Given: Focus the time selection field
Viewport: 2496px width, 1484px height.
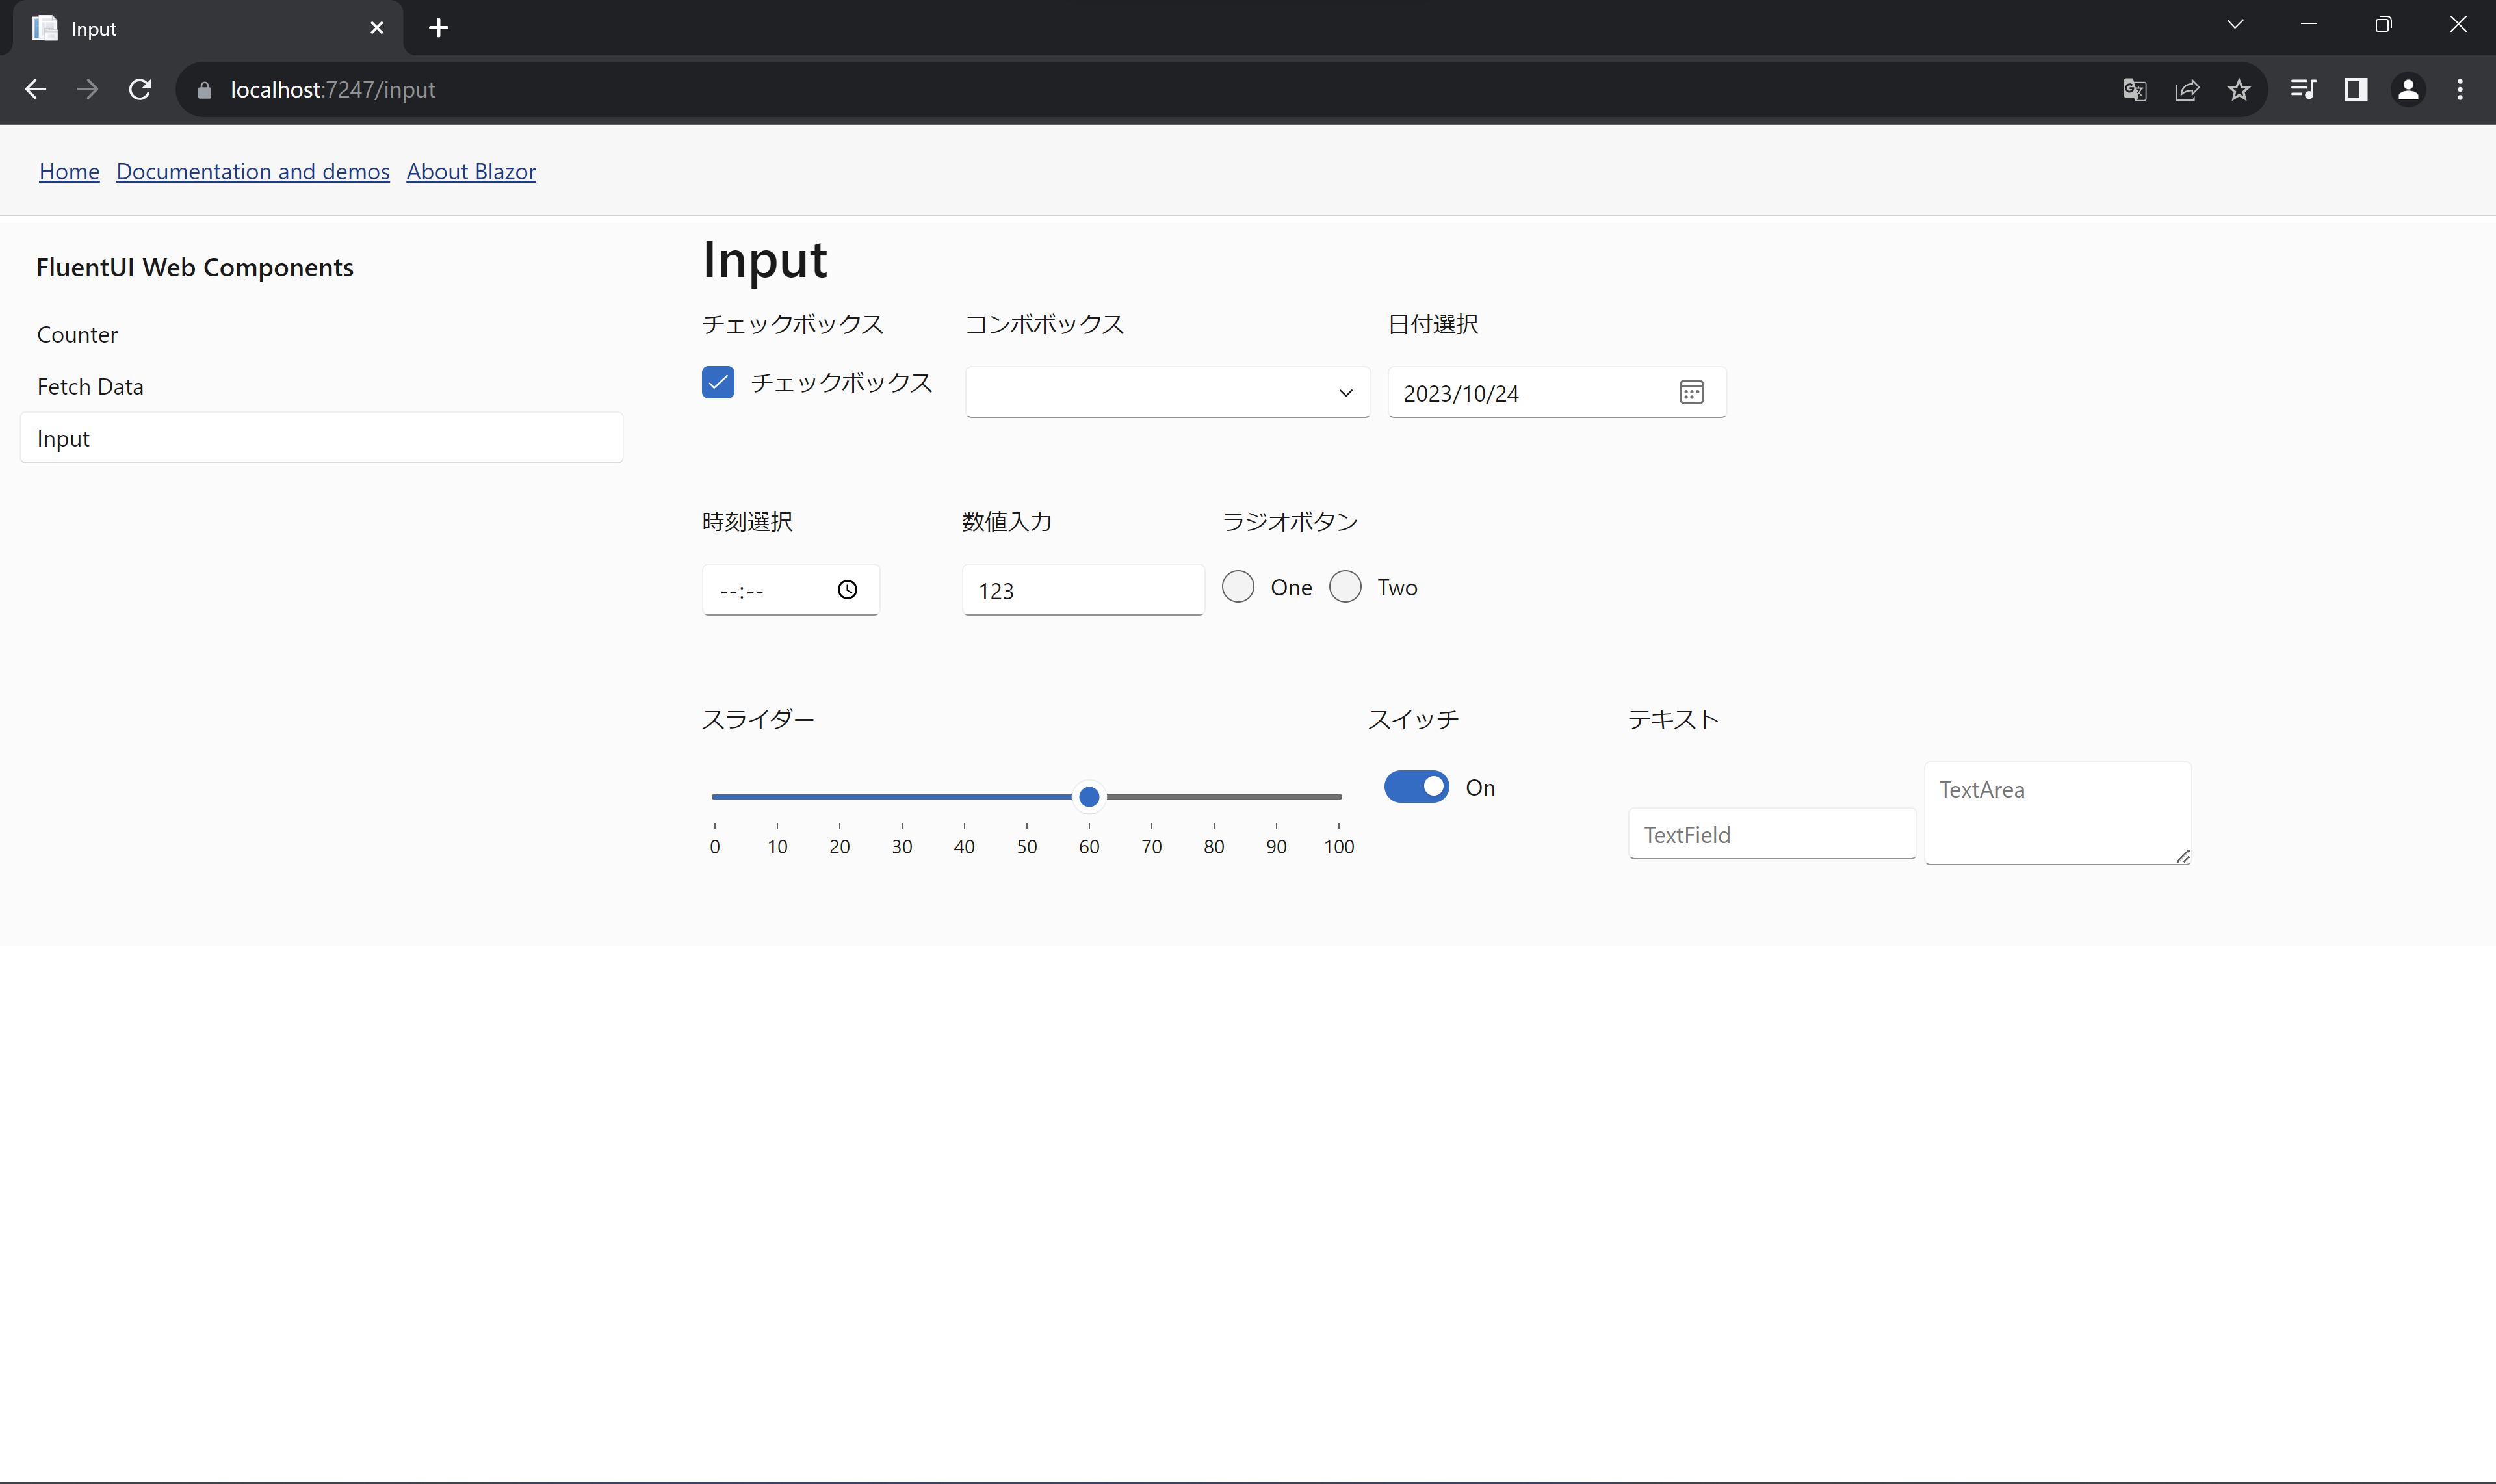Looking at the screenshot, I should [x=790, y=590].
